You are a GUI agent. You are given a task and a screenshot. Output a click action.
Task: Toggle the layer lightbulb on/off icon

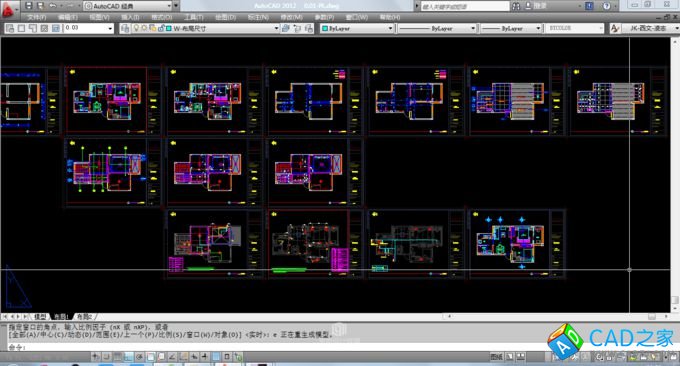click(136, 28)
